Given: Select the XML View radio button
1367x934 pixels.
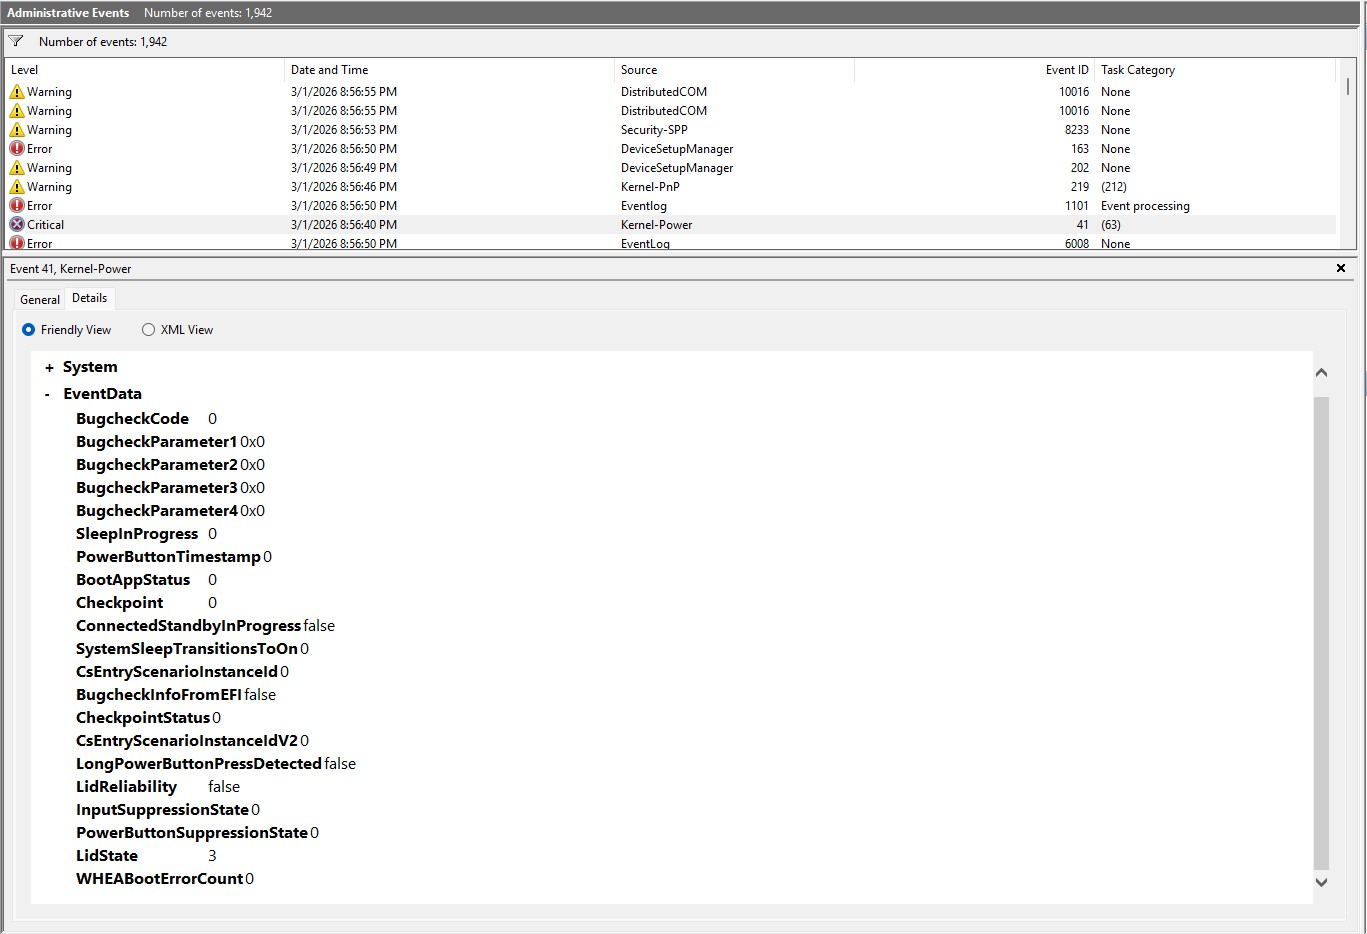Looking at the screenshot, I should coord(149,330).
